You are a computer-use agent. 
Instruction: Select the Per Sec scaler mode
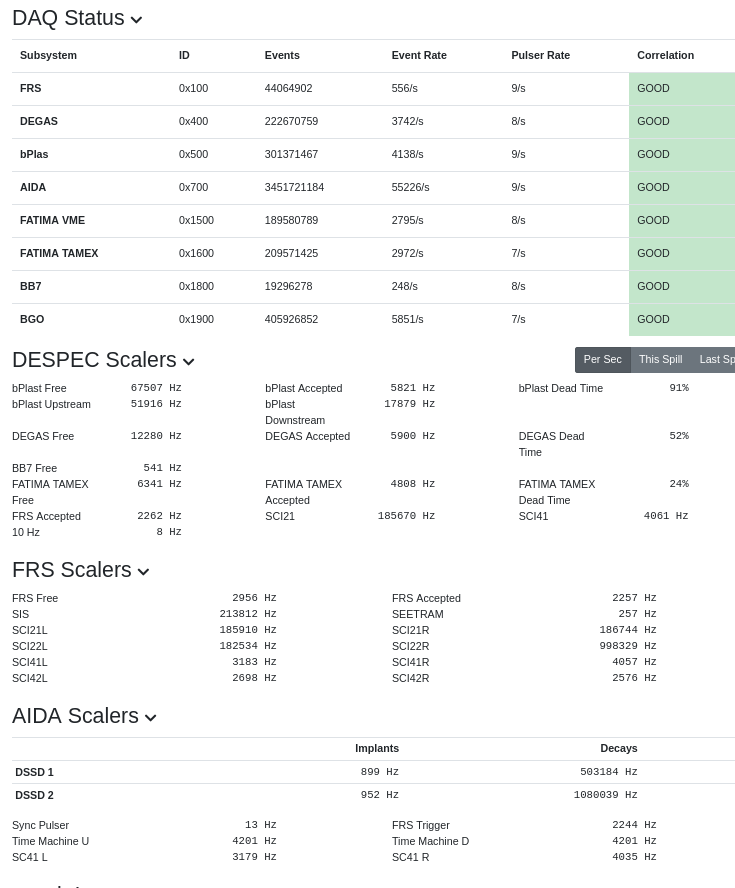[602, 360]
